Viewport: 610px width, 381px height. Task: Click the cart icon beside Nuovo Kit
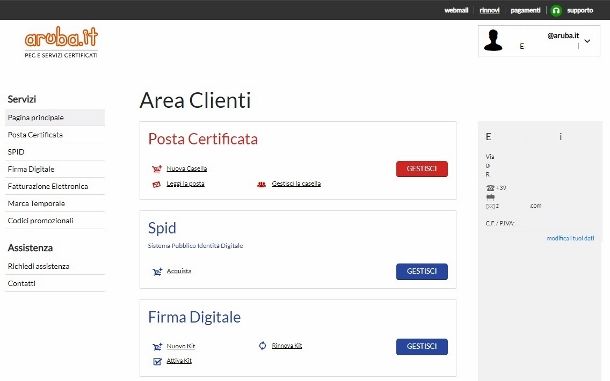coord(157,346)
